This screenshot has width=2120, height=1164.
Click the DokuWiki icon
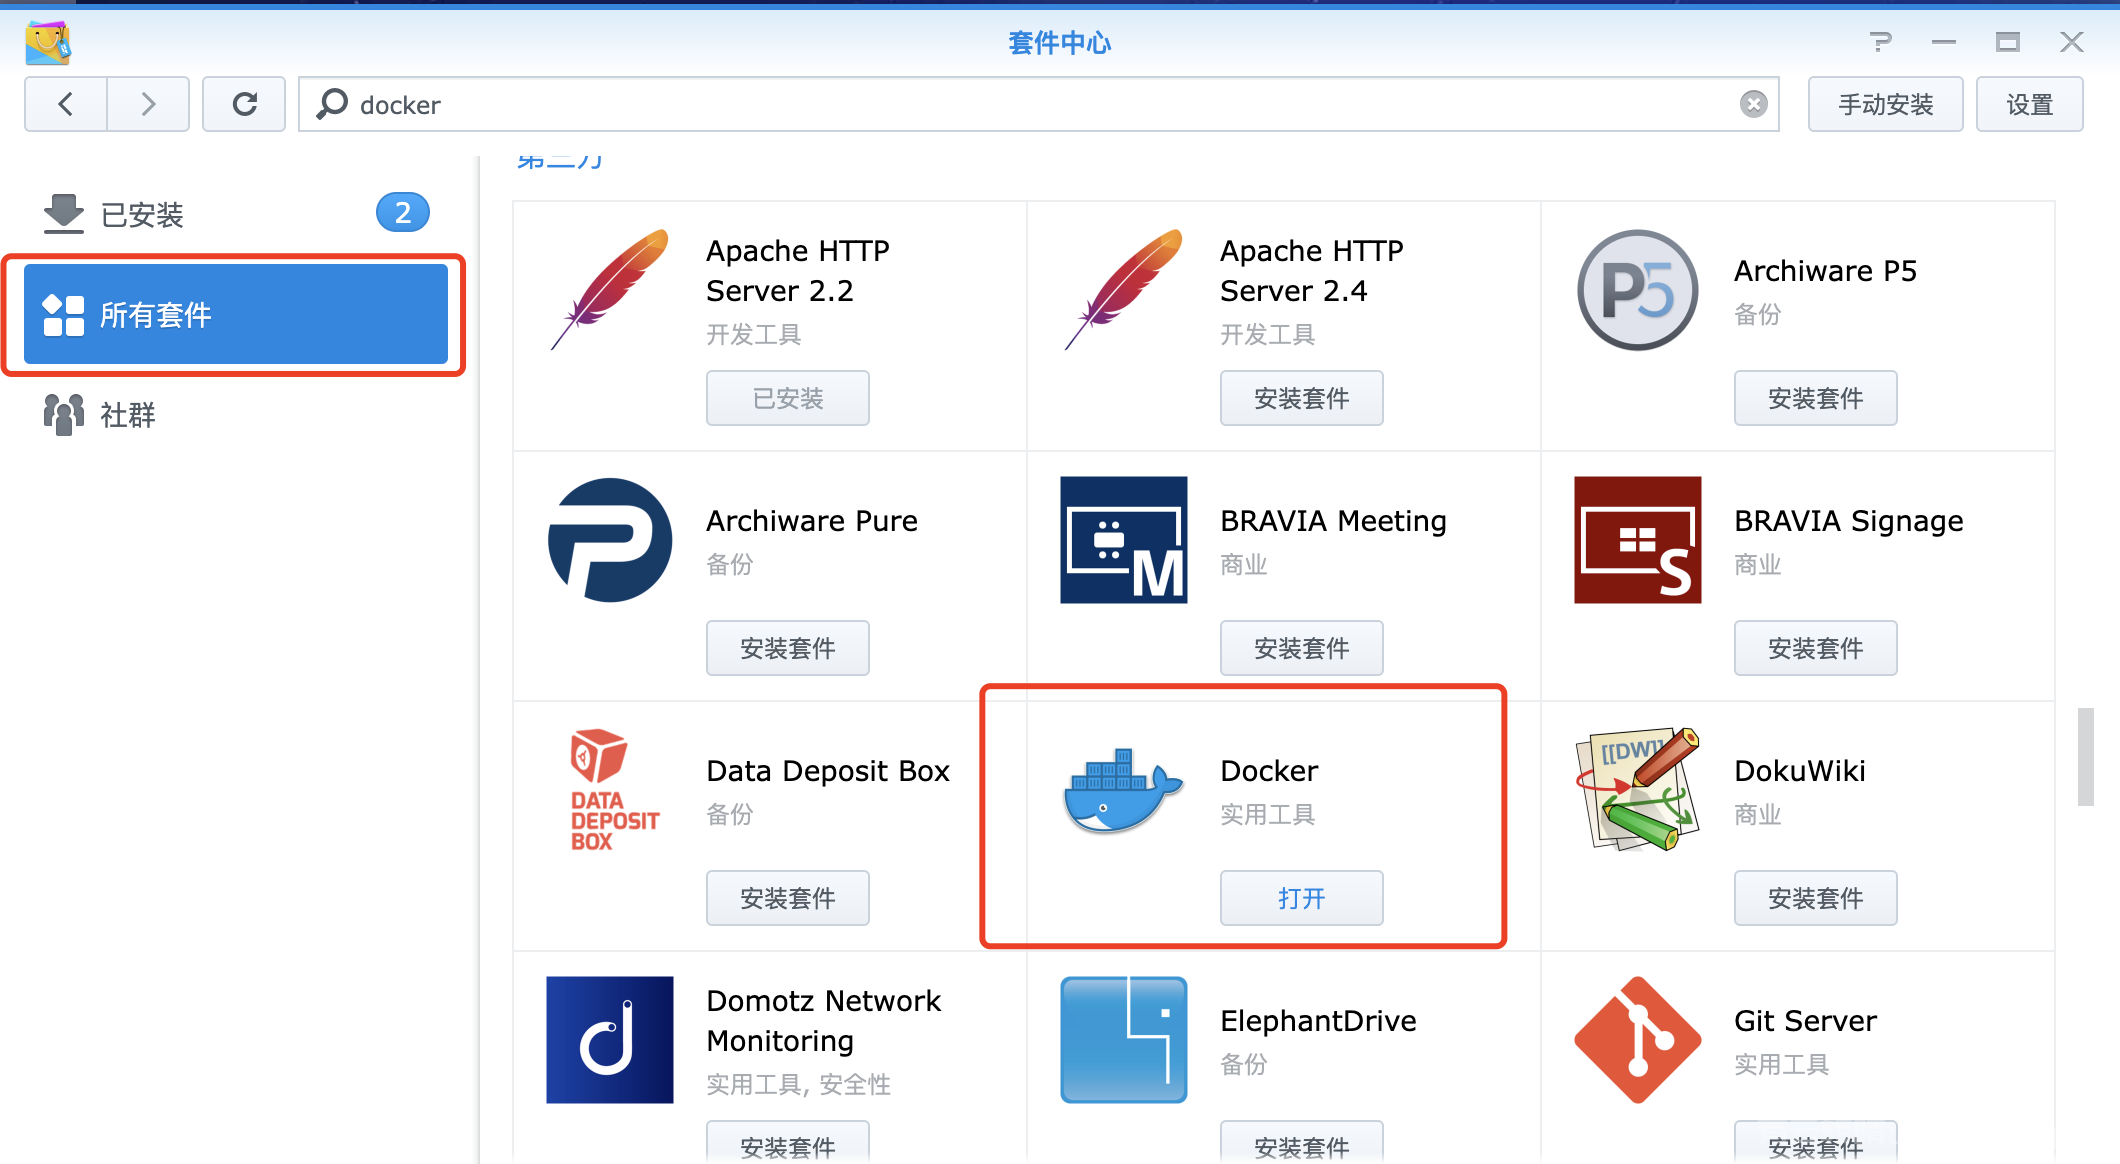pyautogui.click(x=1638, y=790)
